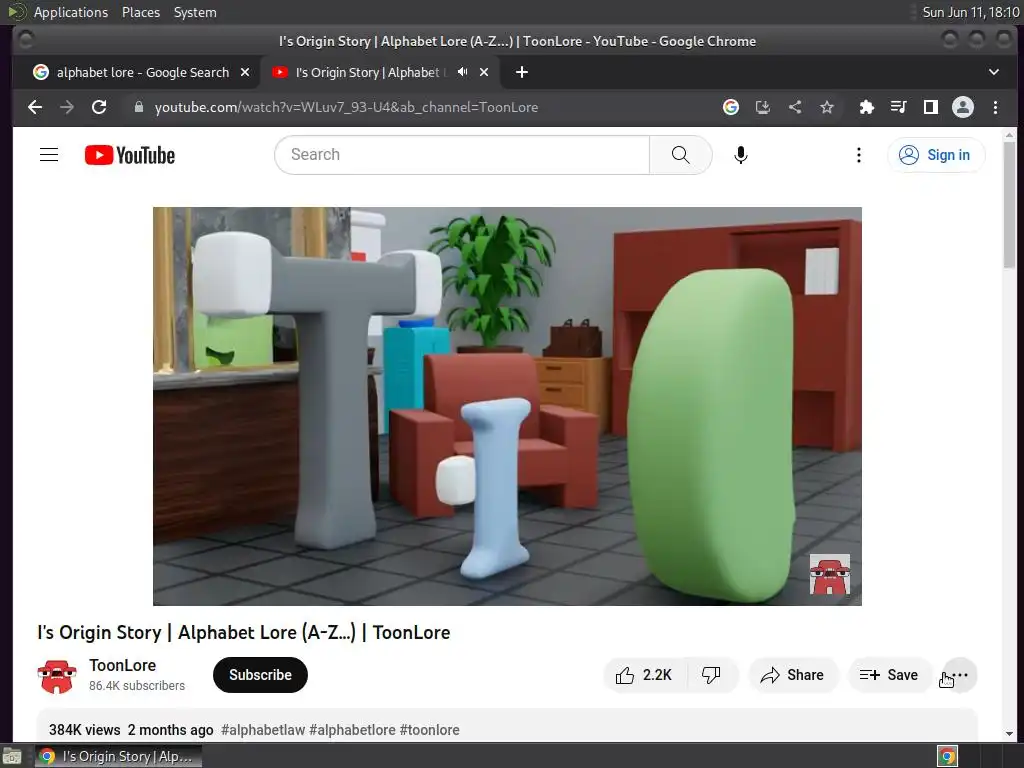Image resolution: width=1024 pixels, height=768 pixels.
Task: Click the Chrome taskbar window entry
Action: coord(118,756)
